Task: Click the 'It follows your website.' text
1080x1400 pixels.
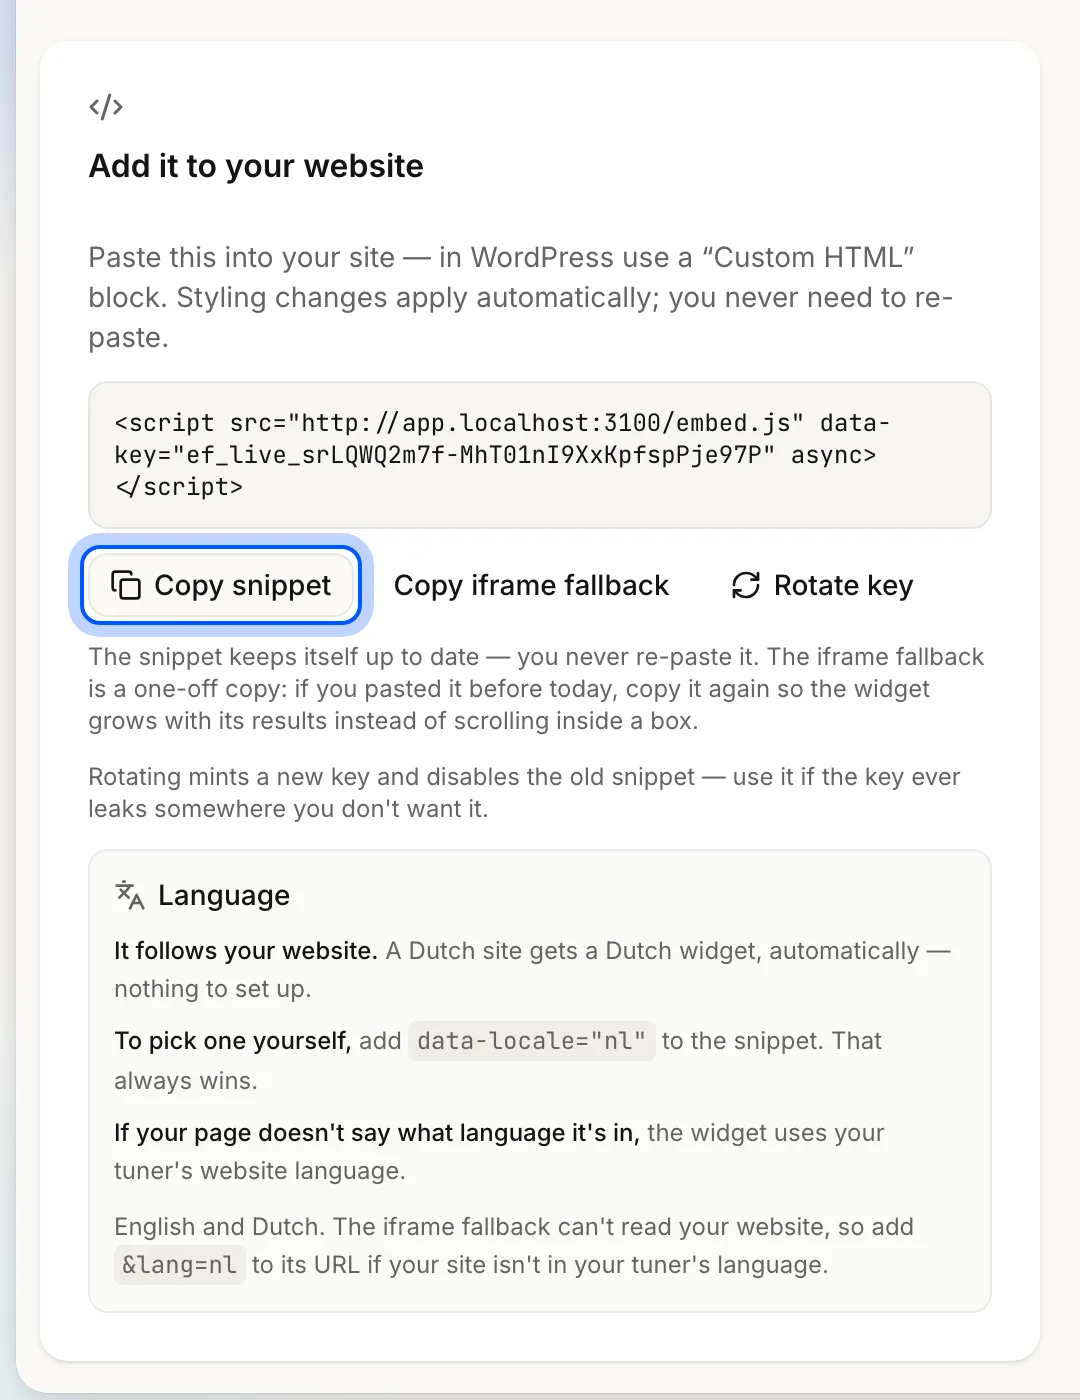Action: [x=246, y=951]
